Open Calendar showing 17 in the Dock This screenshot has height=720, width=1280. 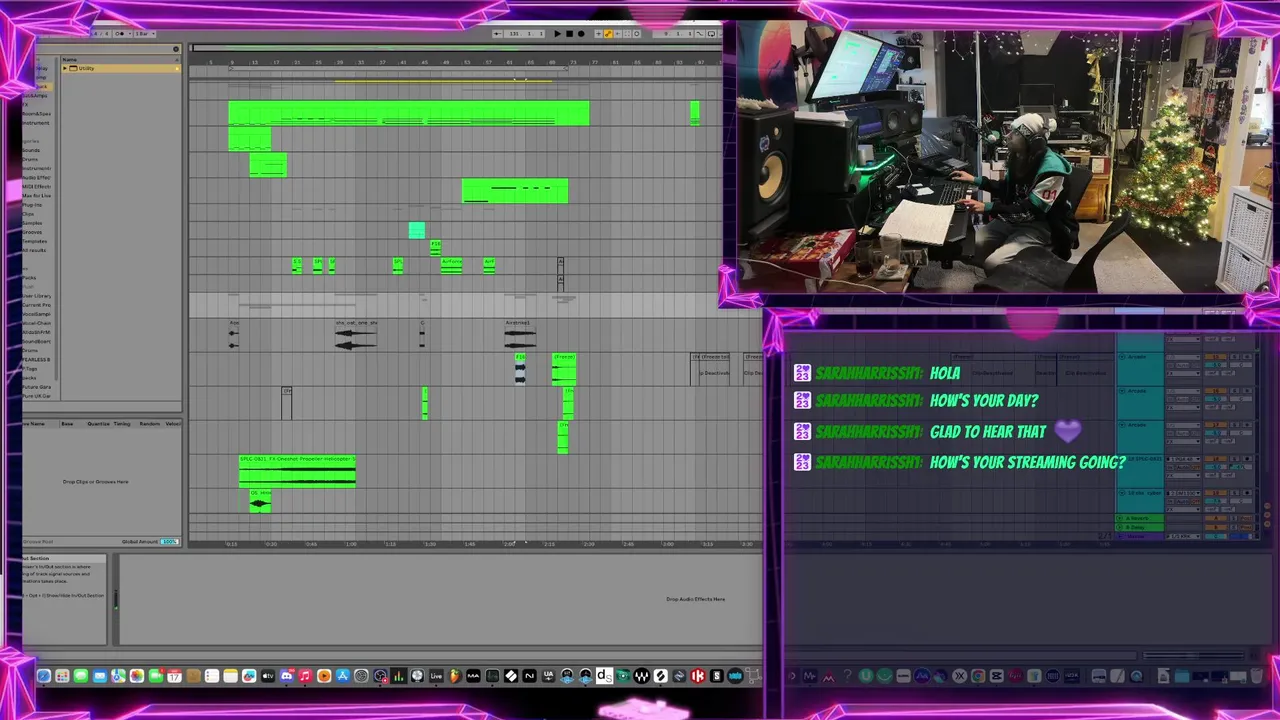[174, 676]
